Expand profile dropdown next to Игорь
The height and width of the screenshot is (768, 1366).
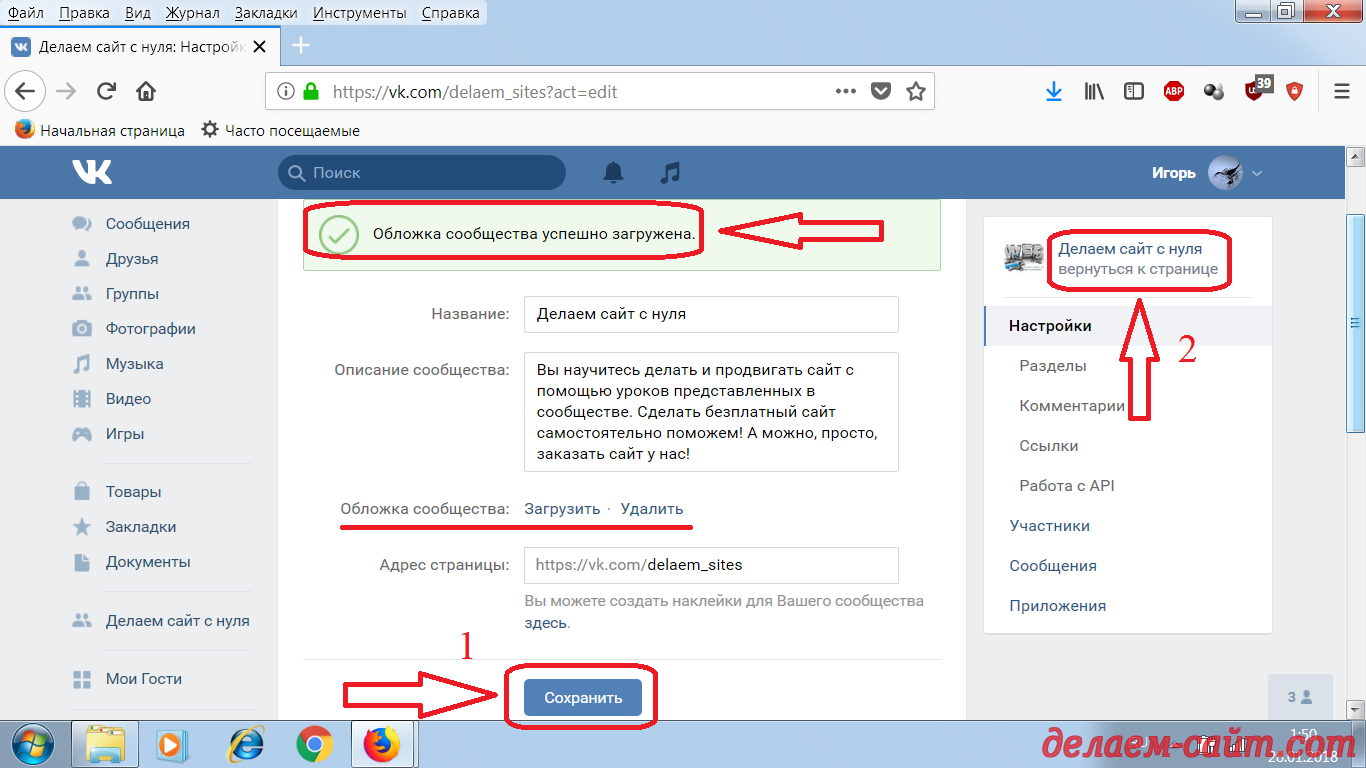[x=1257, y=173]
